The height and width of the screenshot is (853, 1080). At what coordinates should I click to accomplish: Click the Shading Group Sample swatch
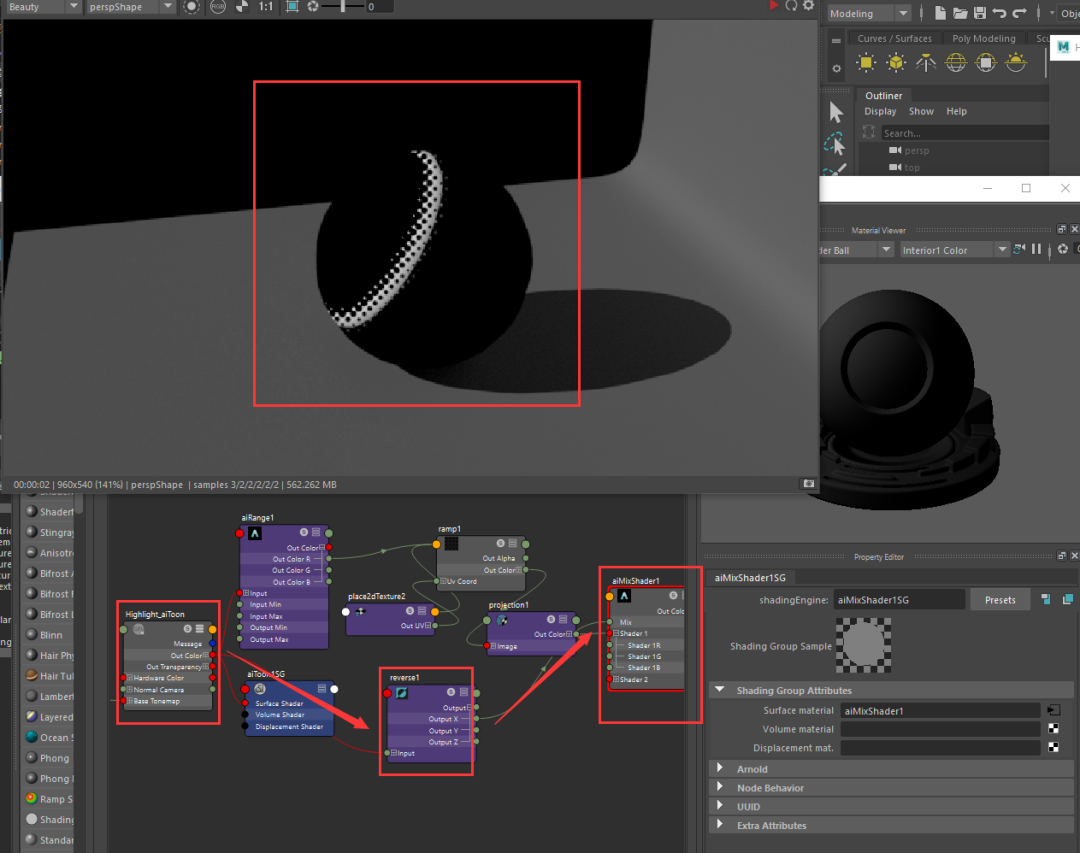pyautogui.click(x=863, y=645)
